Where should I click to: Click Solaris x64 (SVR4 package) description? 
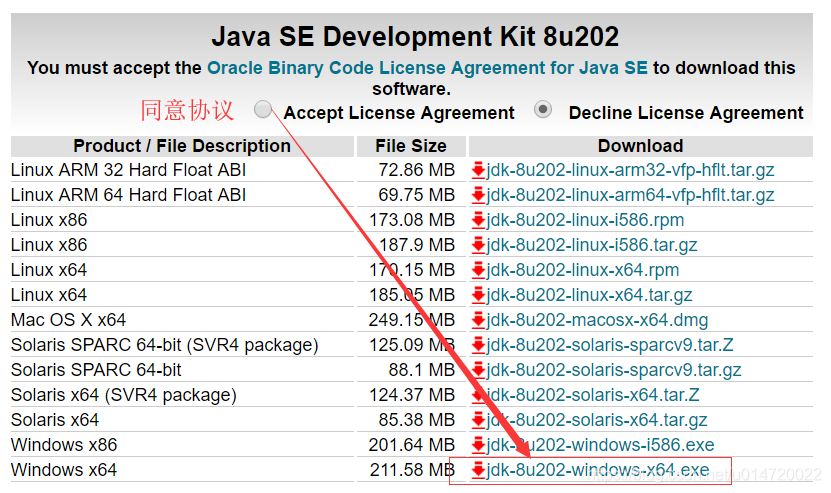click(123, 395)
